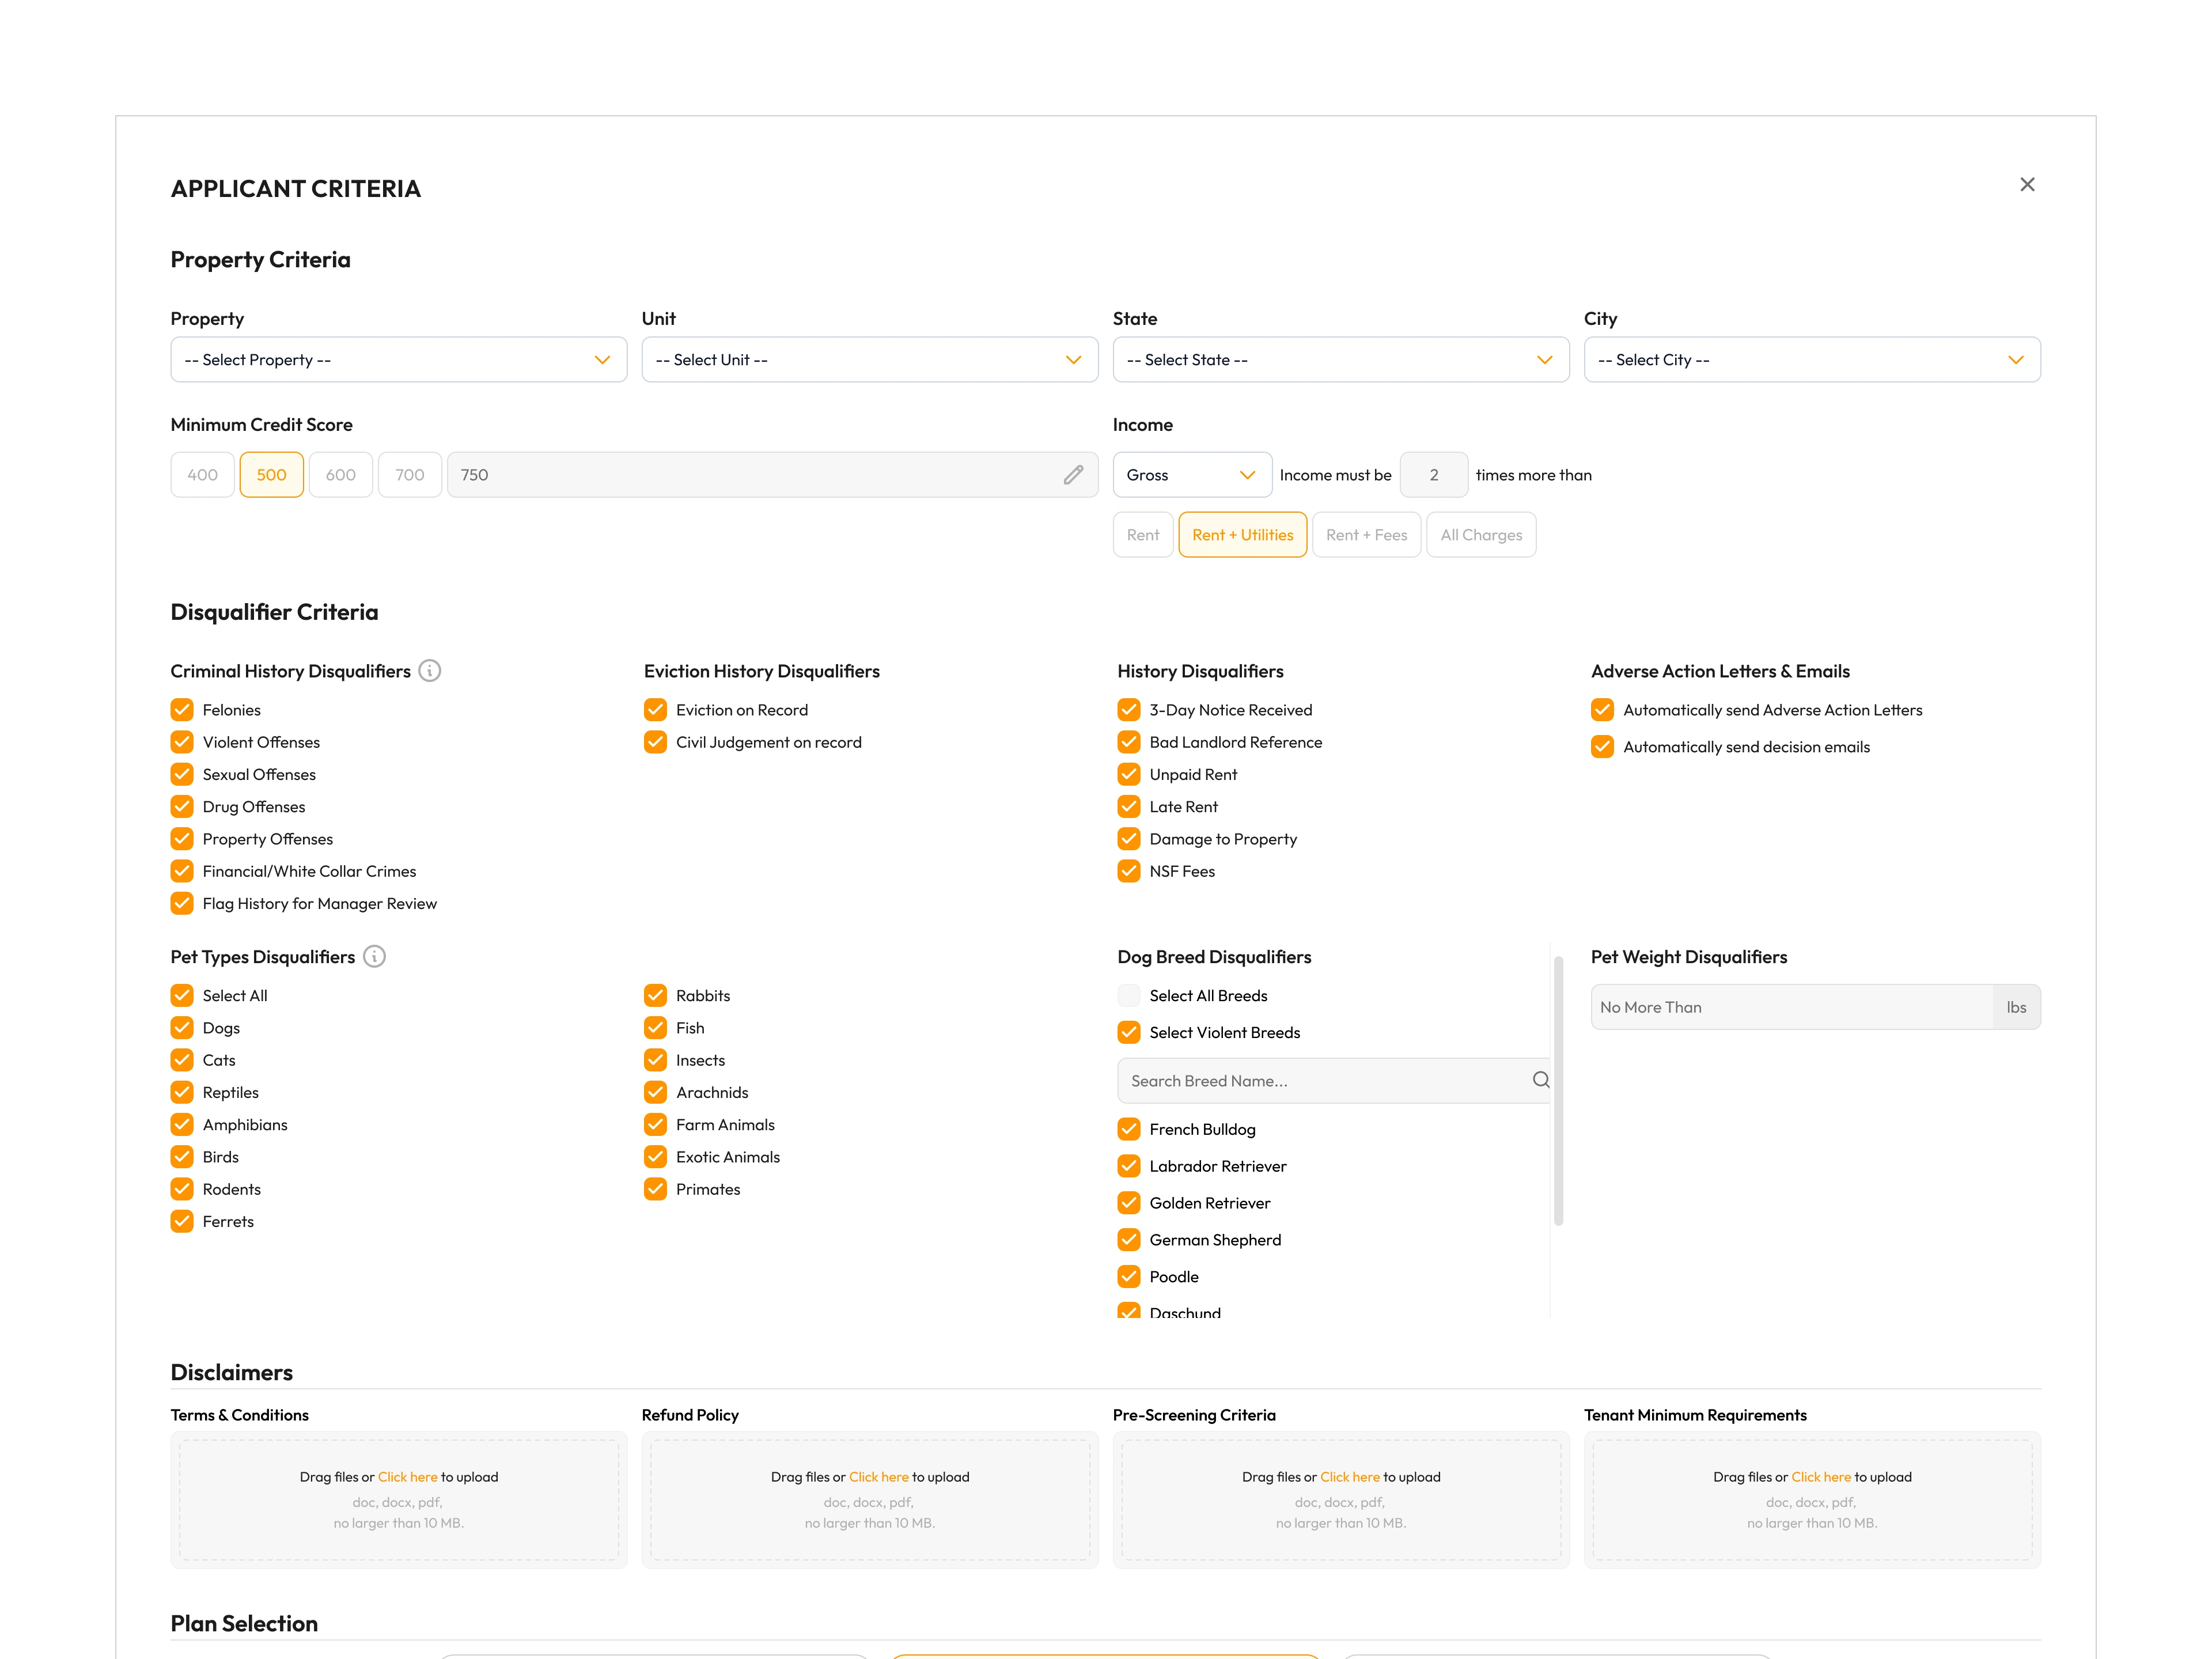Open info icon beside Pet Types Disqualifiers
This screenshot has width=2212, height=1659.
[374, 957]
